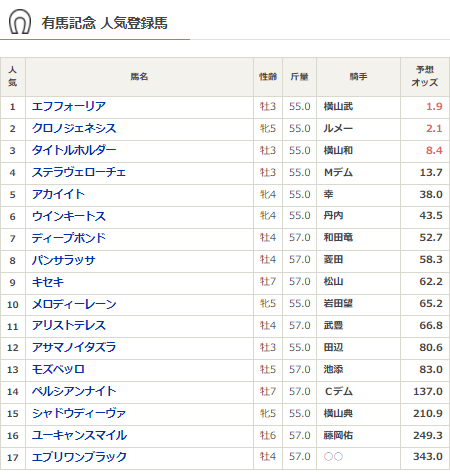Open horse link アサマノイタズラ
Screen dimensions: 450x474
74,348
